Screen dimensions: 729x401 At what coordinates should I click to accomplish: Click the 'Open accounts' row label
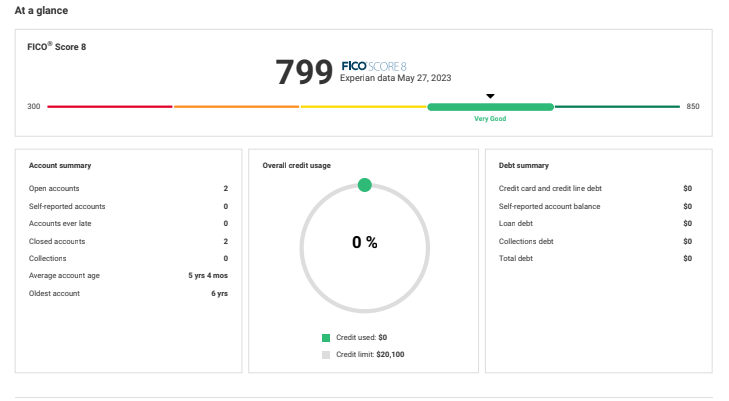coord(54,188)
